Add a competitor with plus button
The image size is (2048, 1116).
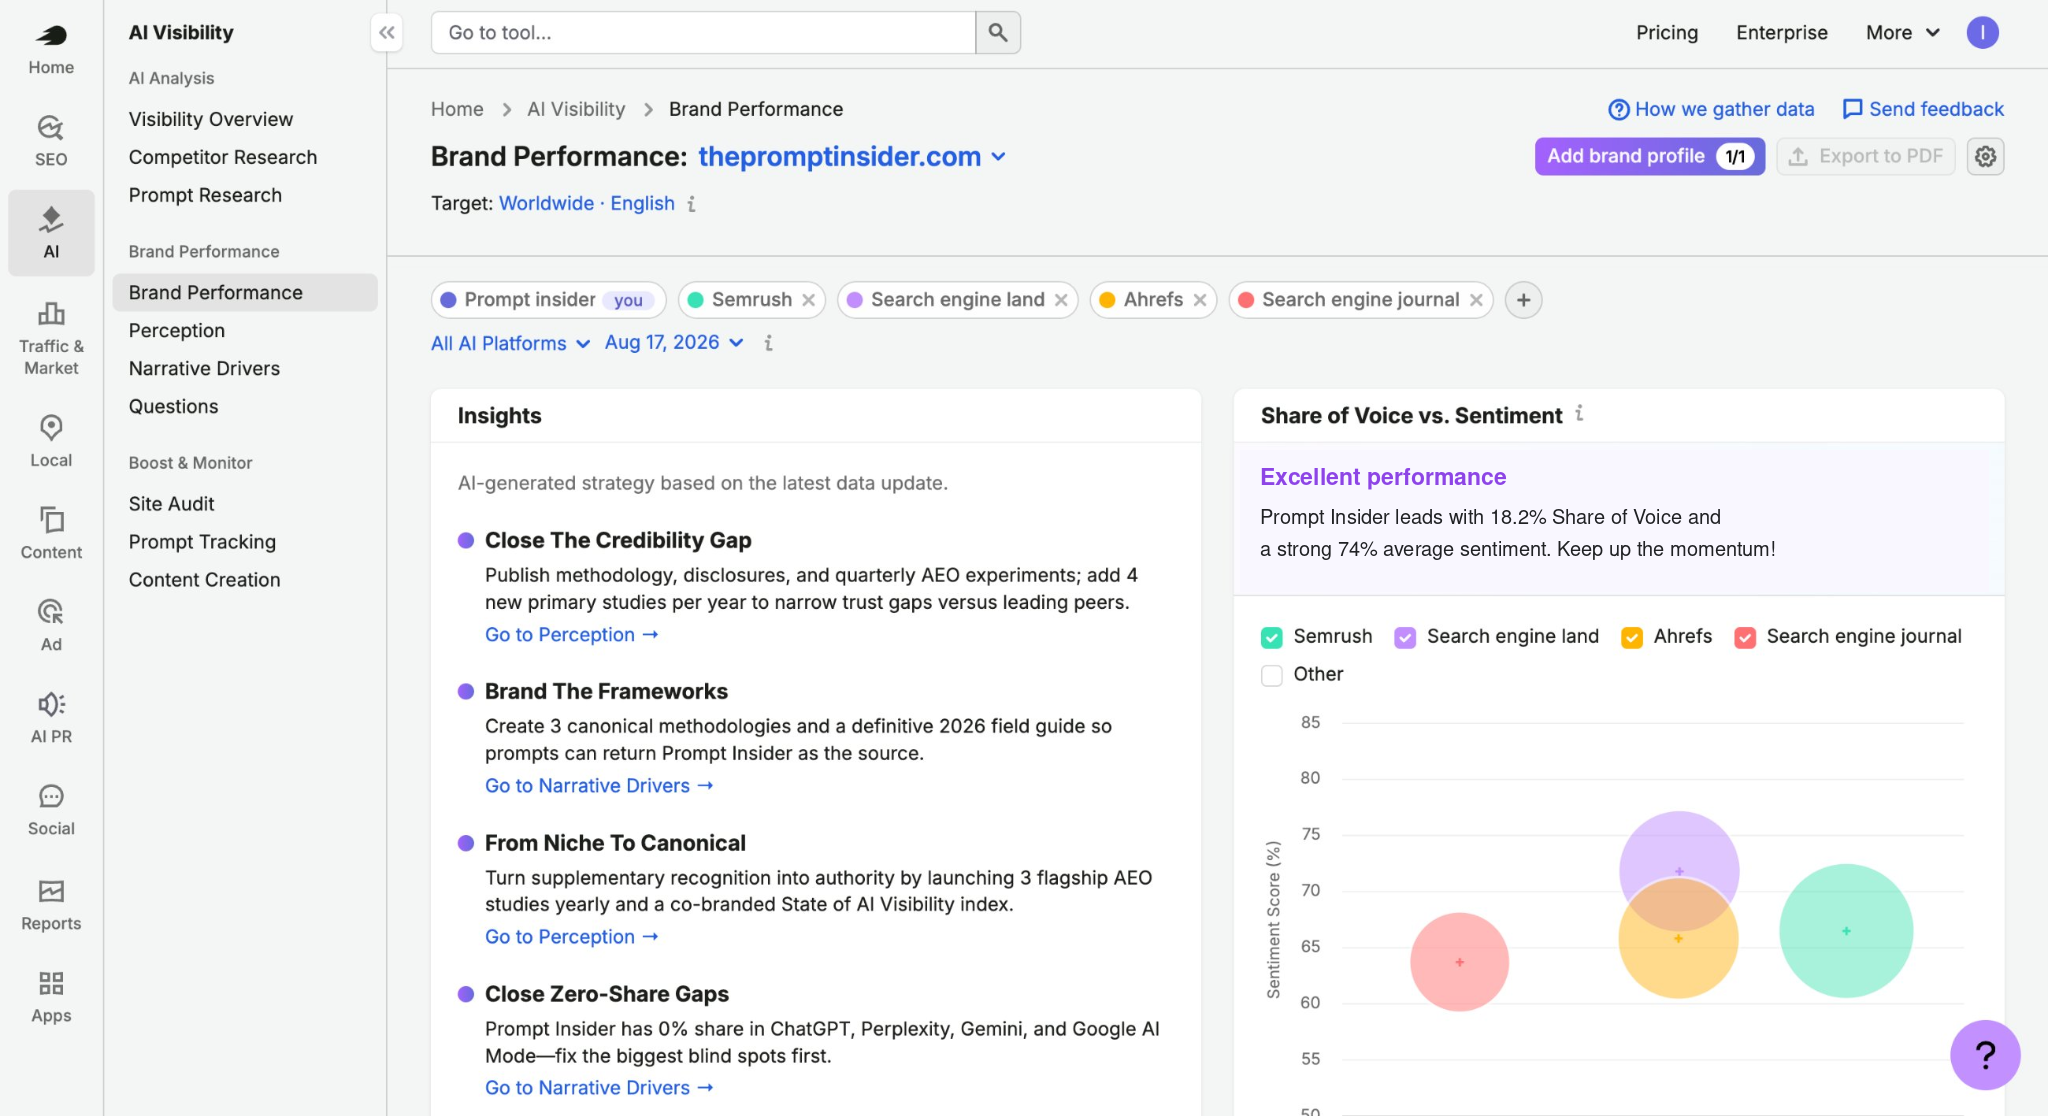(1523, 300)
